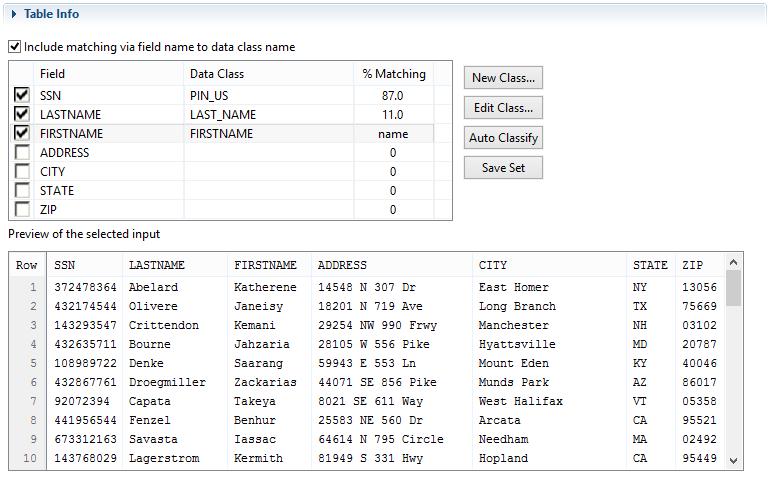Click city Hyattsville
Viewport: 771px width, 481px height.
(x=517, y=344)
